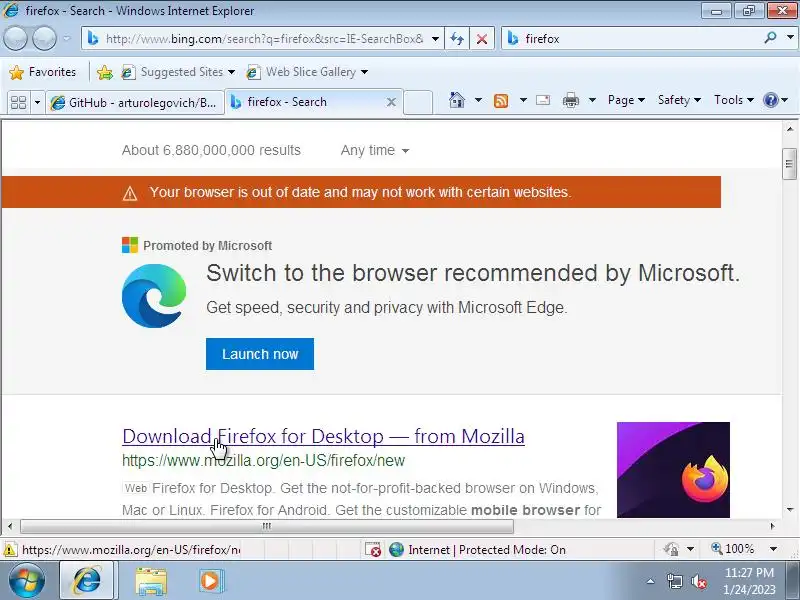Click the magnifier Search icon

pyautogui.click(x=770, y=38)
